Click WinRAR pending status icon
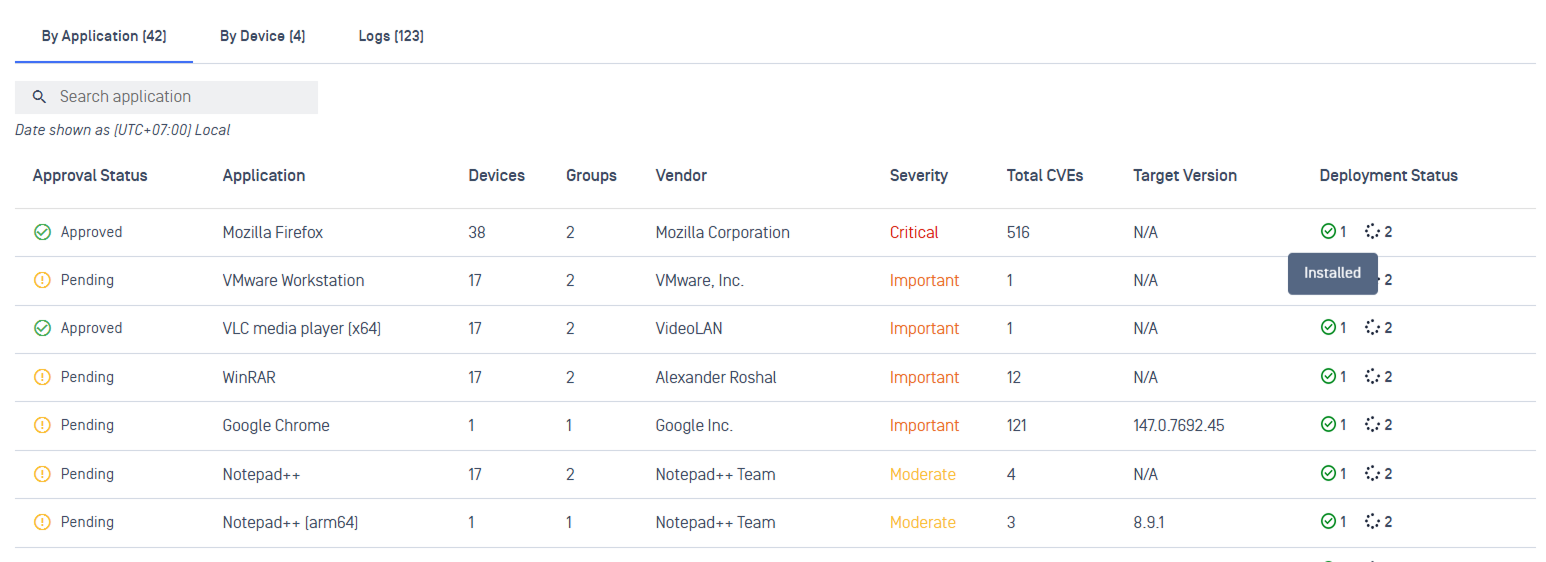Screen dimensions: 1546x562 pos(42,377)
